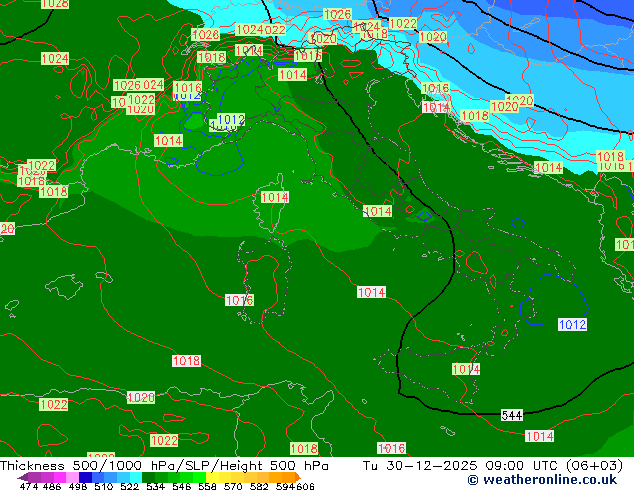Select the forecast time 'Tu 30-12-2025 09:00 UTC (06+03)'
The width and height of the screenshot is (634, 490).
coord(492,466)
